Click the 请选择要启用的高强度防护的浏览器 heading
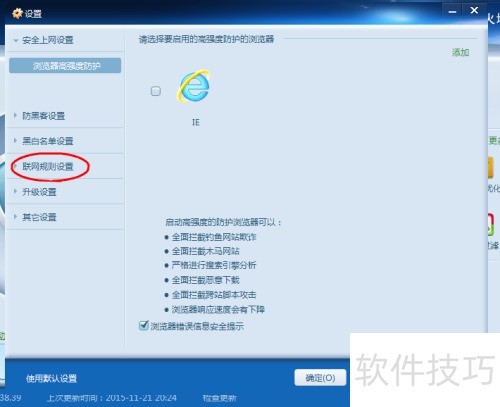 (206, 39)
